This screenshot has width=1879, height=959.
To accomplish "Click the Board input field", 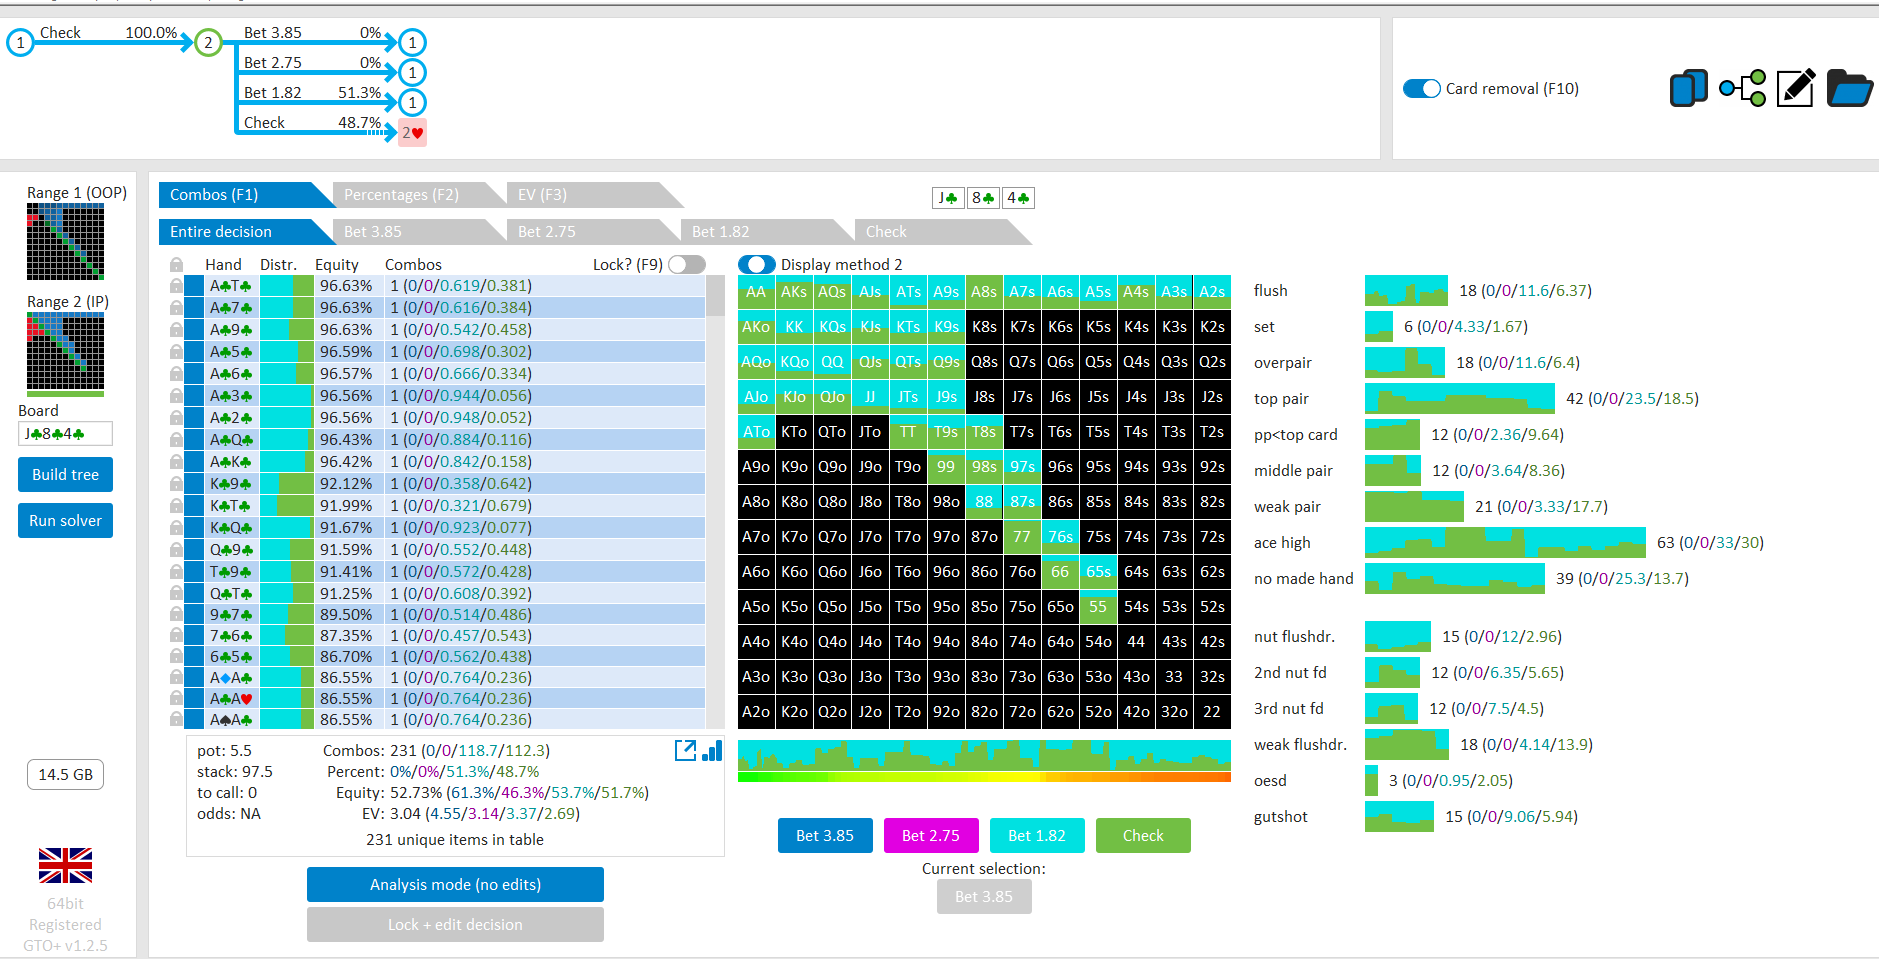I will [65, 434].
